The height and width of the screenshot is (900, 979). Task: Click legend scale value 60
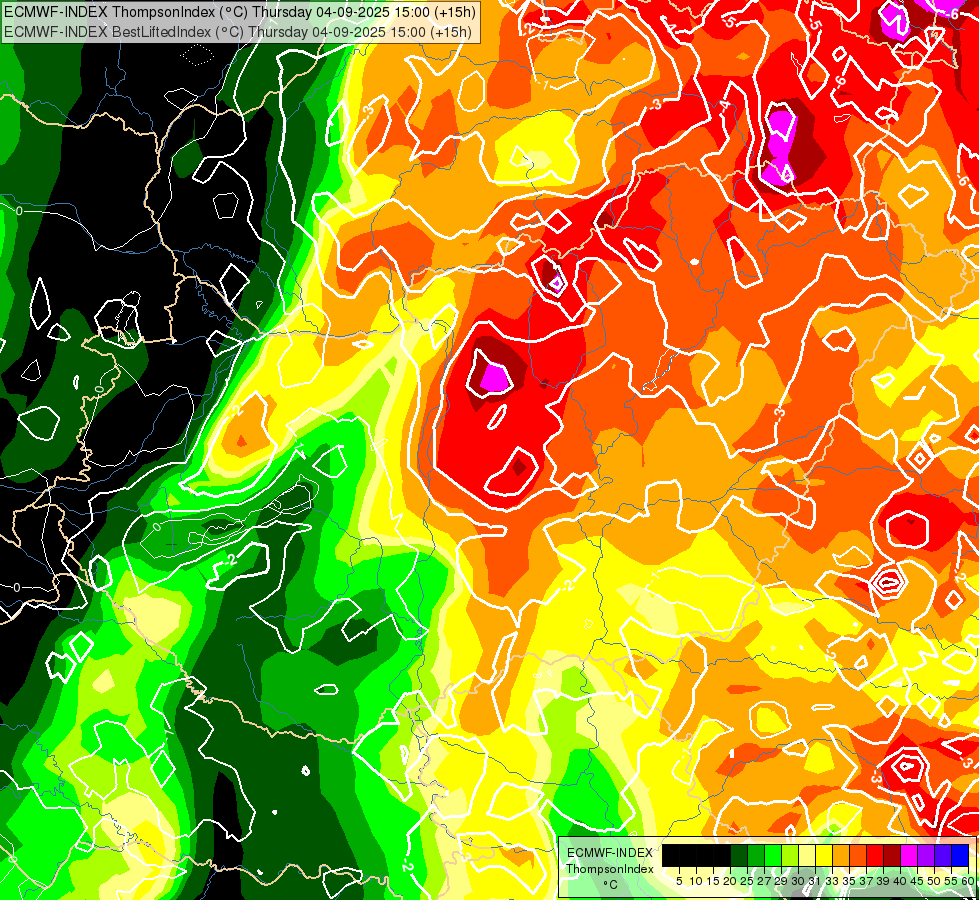968,881
